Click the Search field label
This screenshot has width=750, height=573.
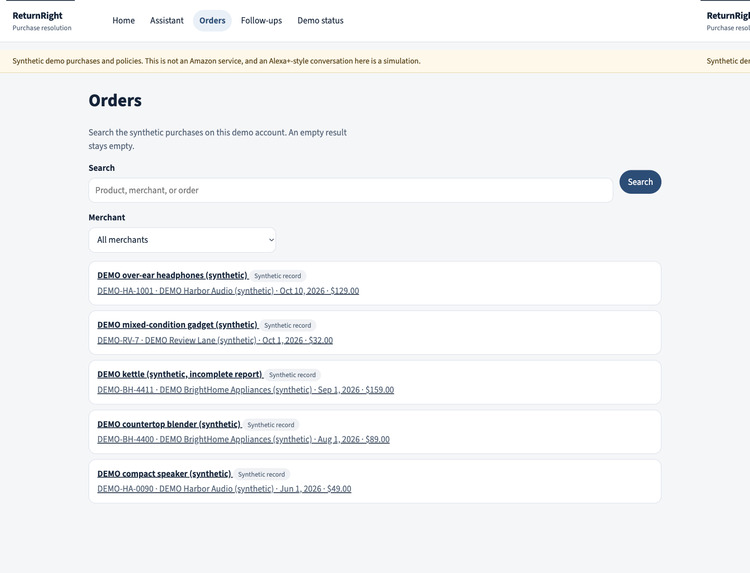(101, 168)
